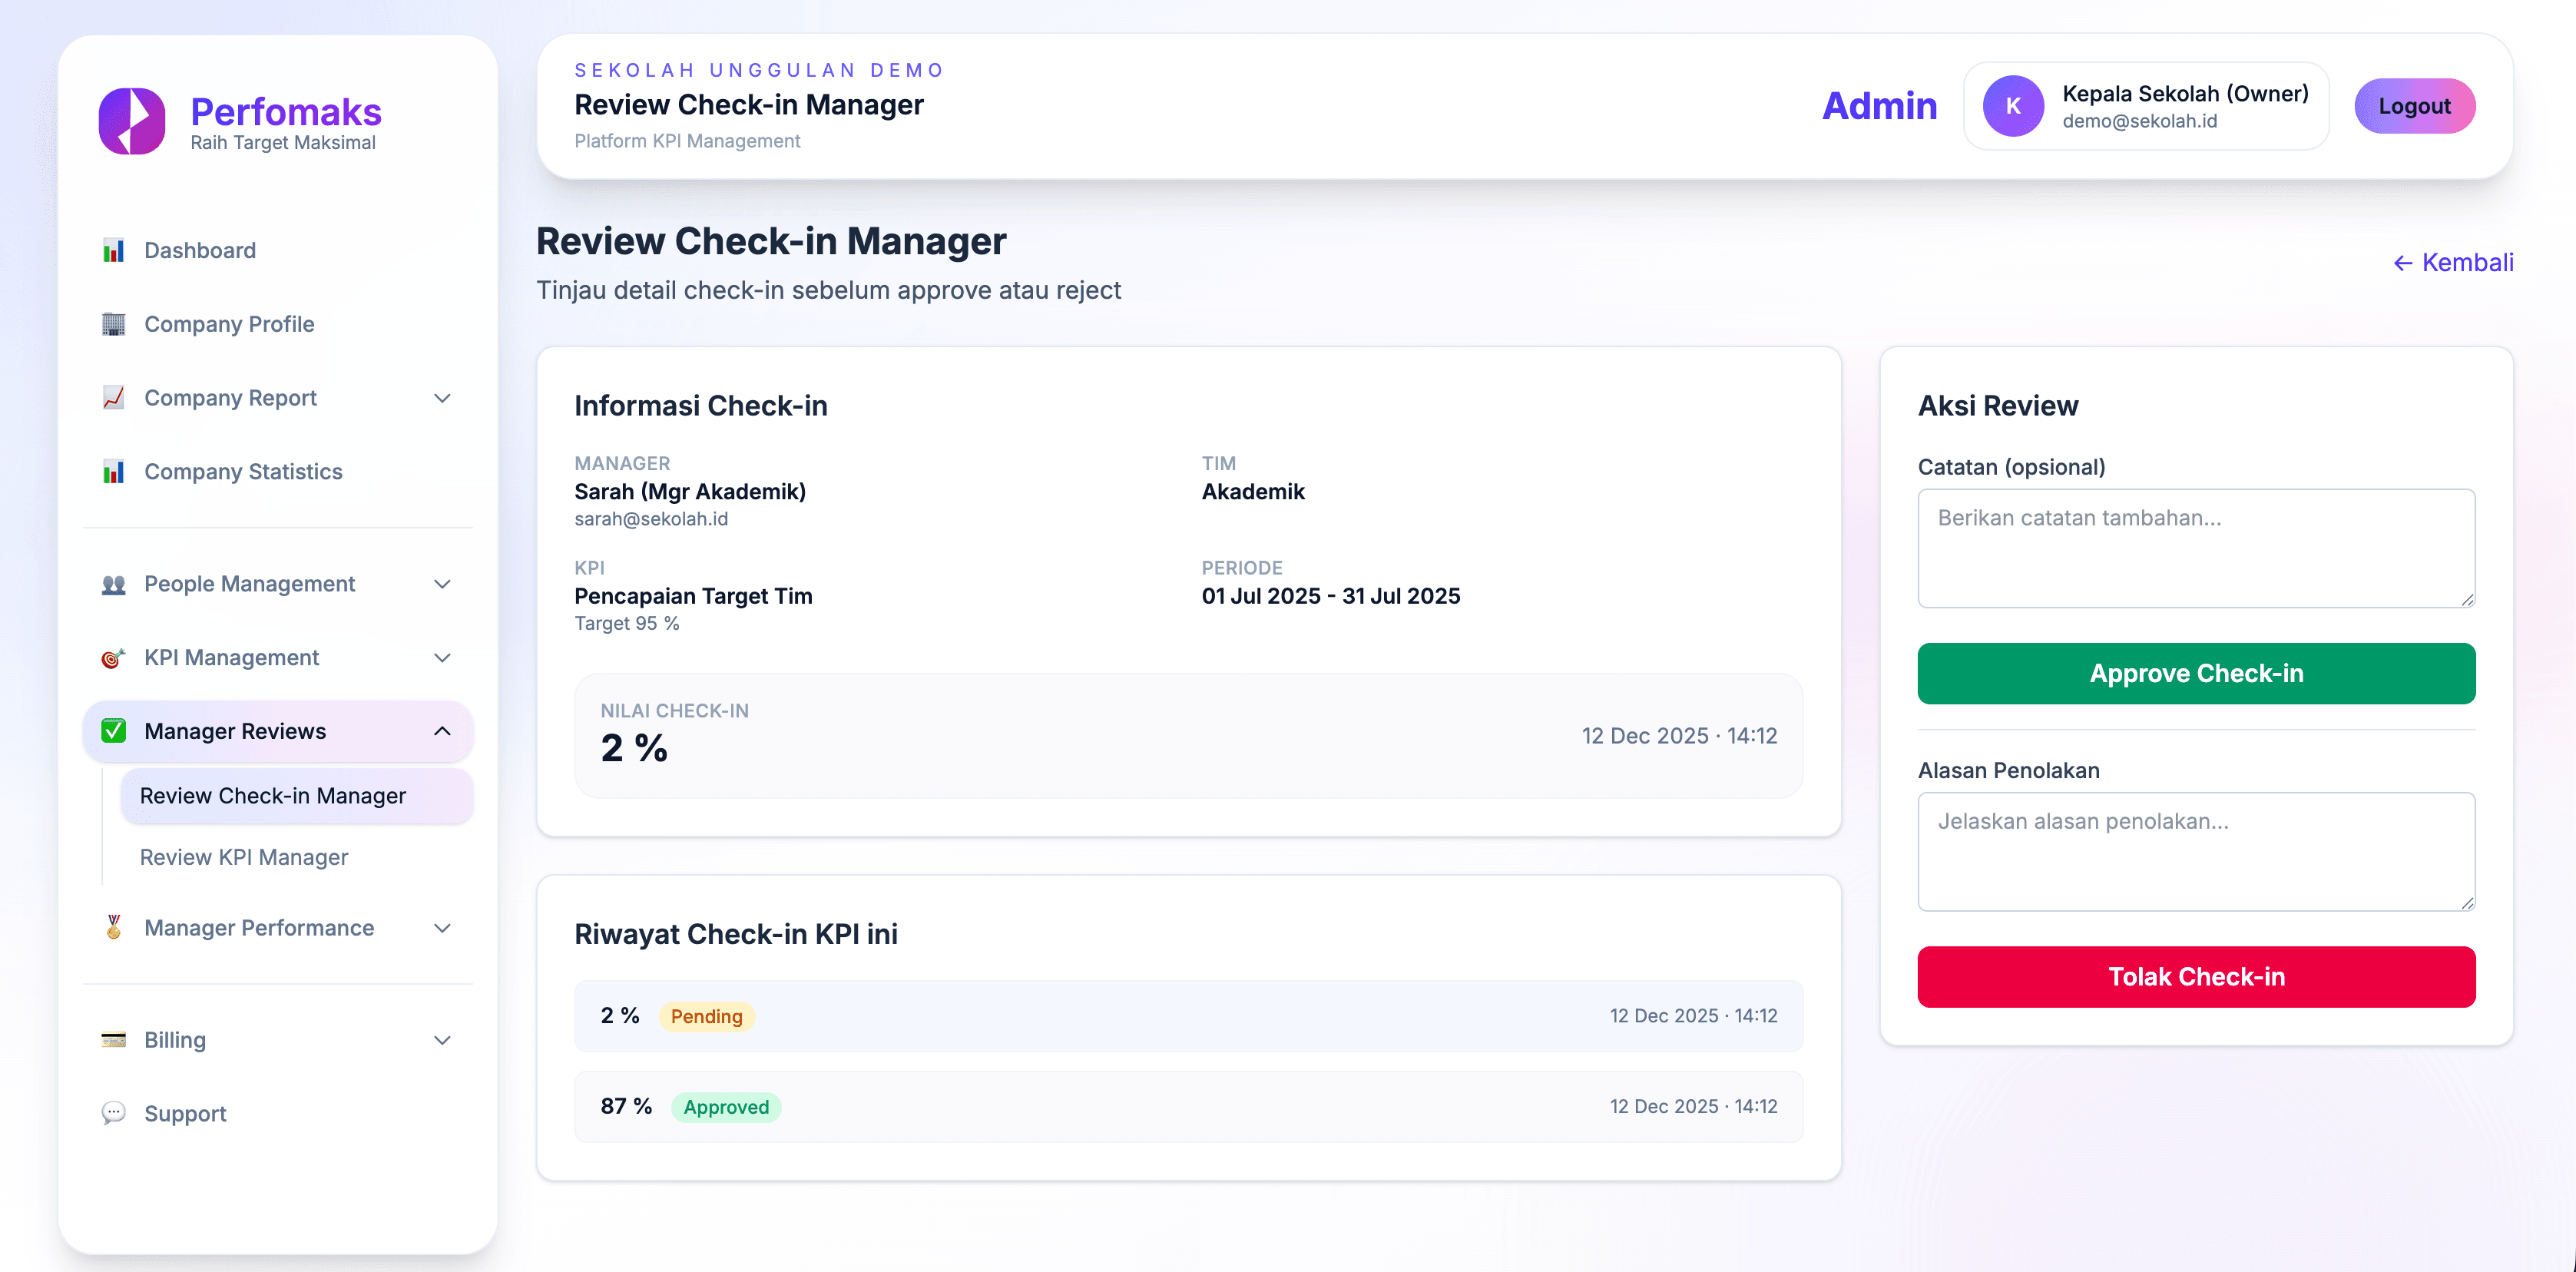The width and height of the screenshot is (2576, 1272).
Task: Collapse the Manager Reviews section
Action: coord(442,730)
